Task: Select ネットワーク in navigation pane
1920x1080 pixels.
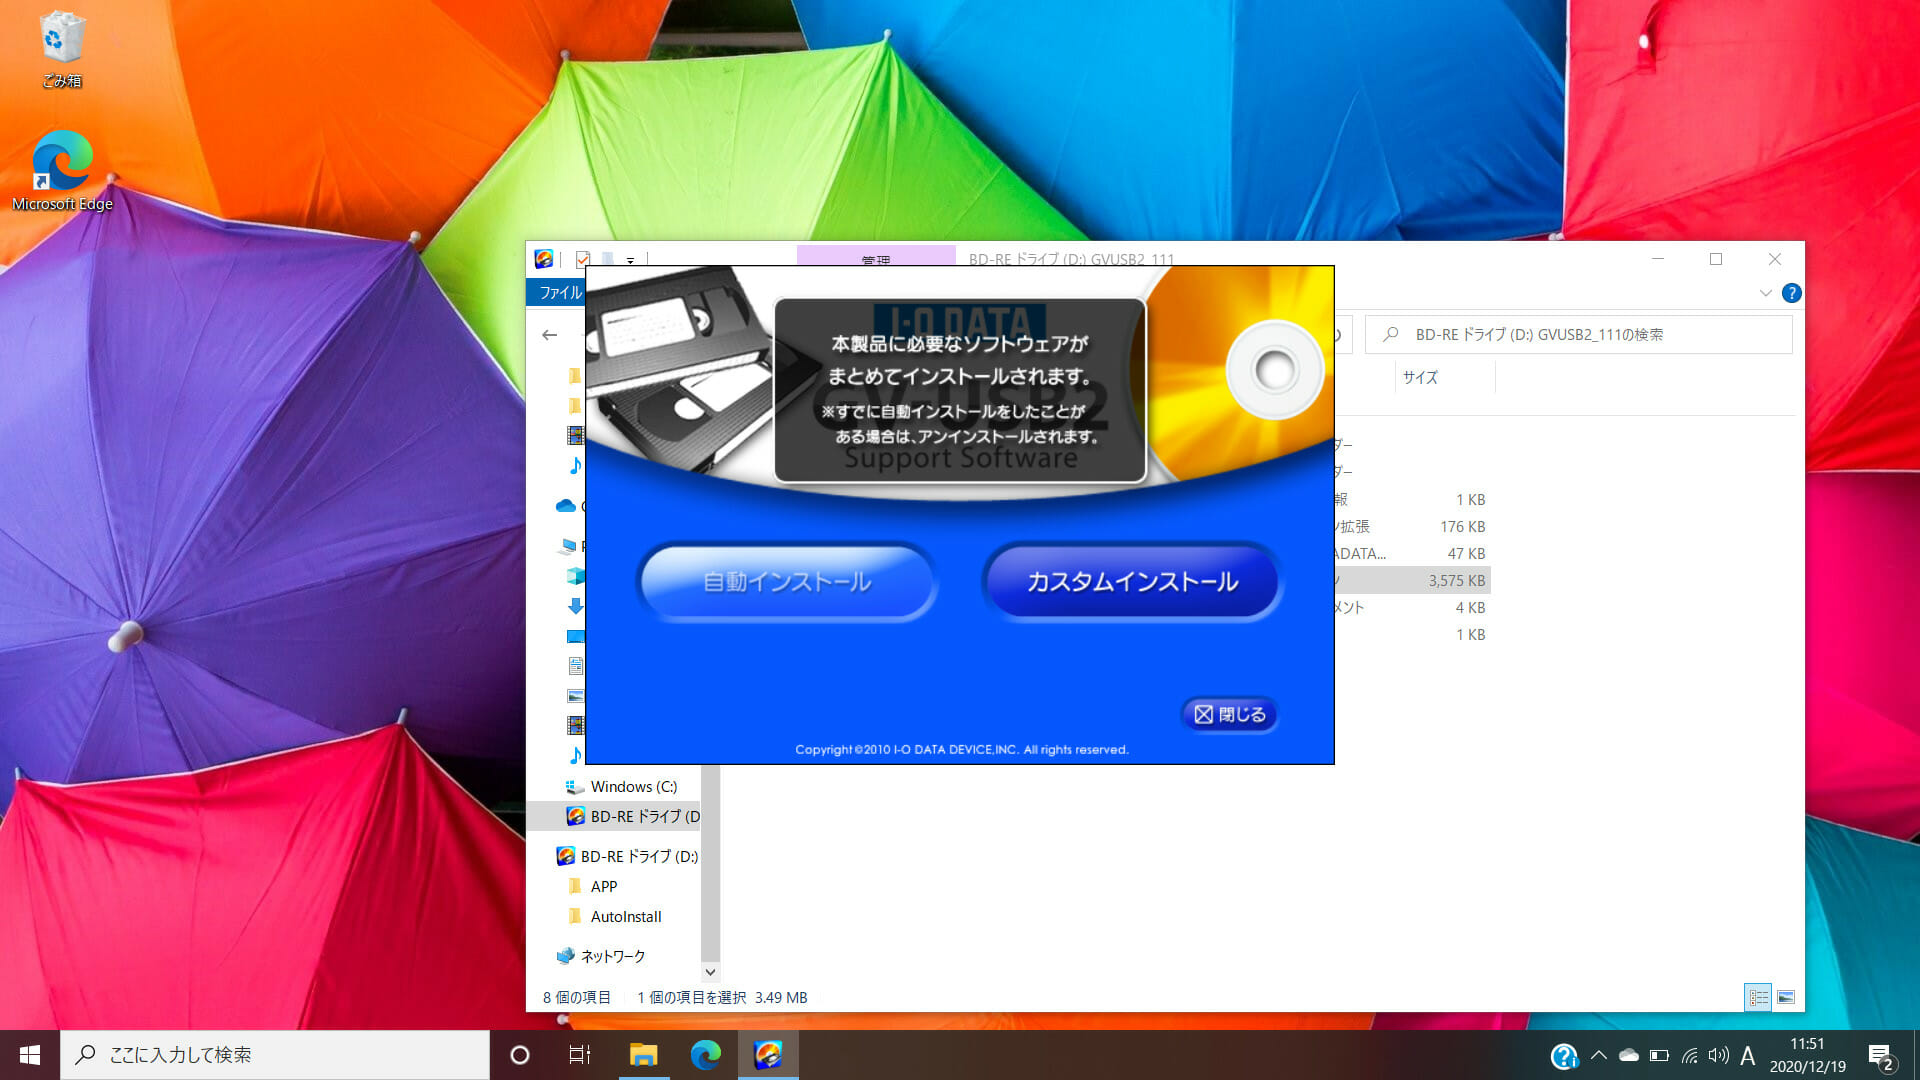Action: tap(612, 956)
